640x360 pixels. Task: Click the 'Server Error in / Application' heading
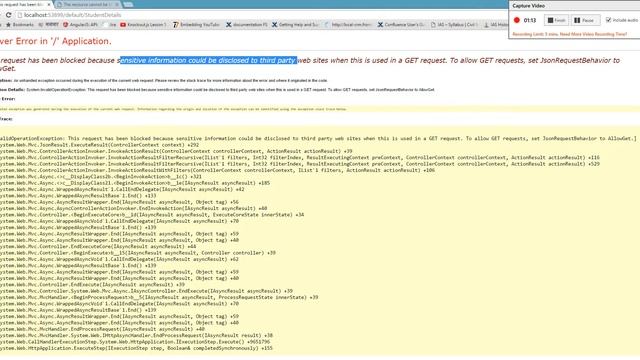point(56,41)
